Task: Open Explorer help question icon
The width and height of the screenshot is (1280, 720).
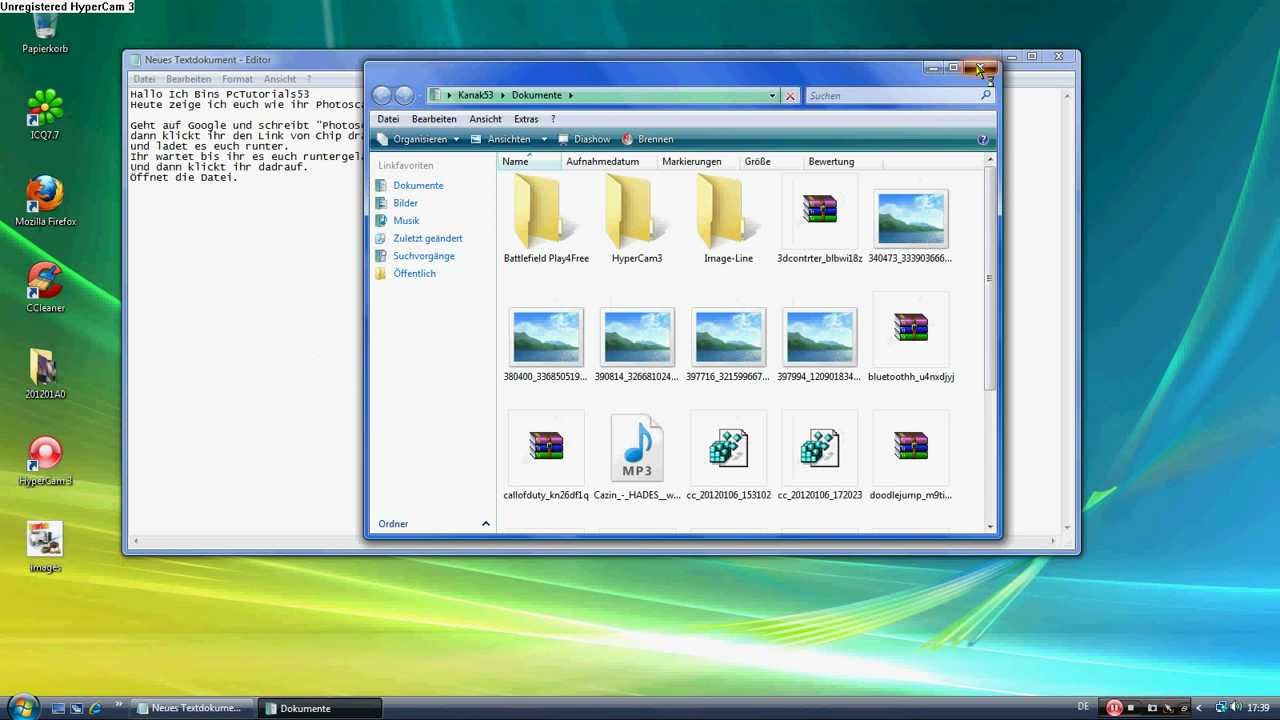Action: (x=983, y=139)
